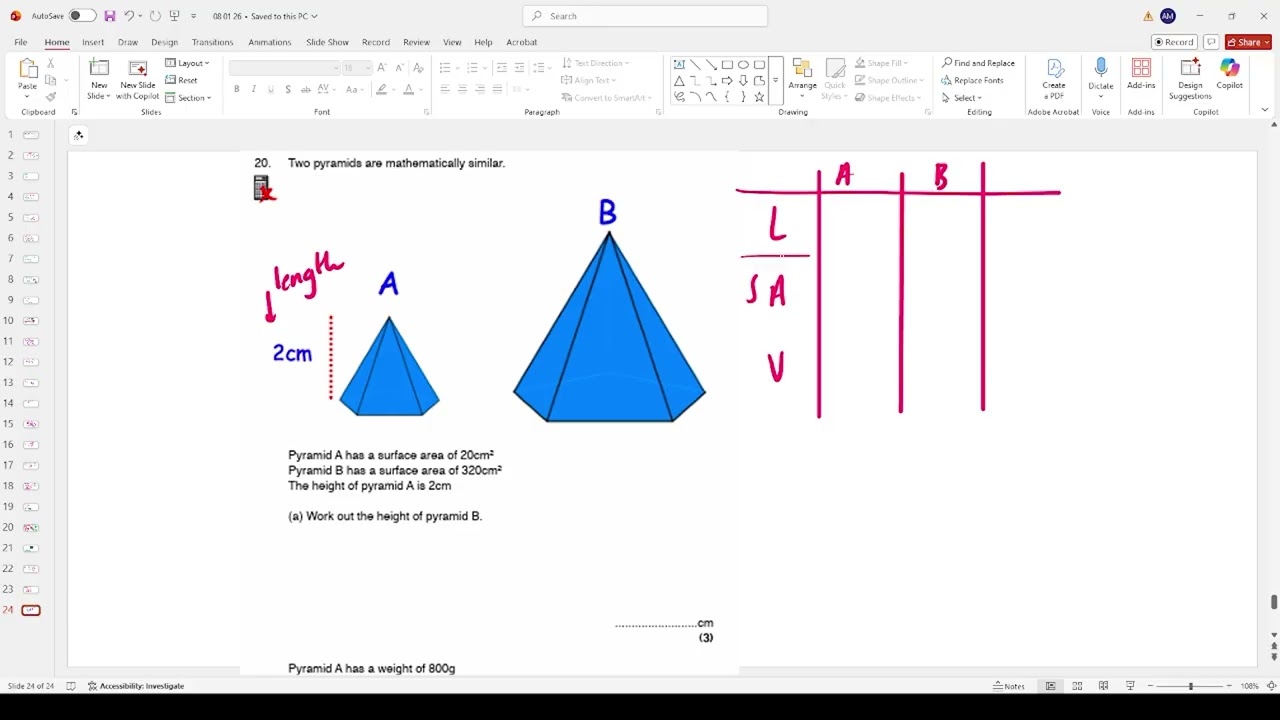Viewport: 1280px width, 720px height.
Task: Open the font name combo box
Action: pyautogui.click(x=284, y=67)
